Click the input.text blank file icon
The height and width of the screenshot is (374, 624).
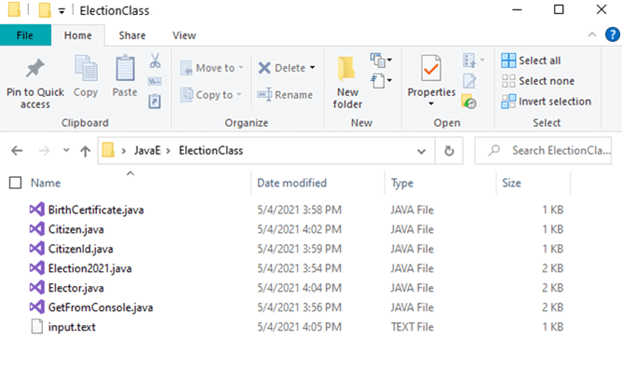point(37,327)
